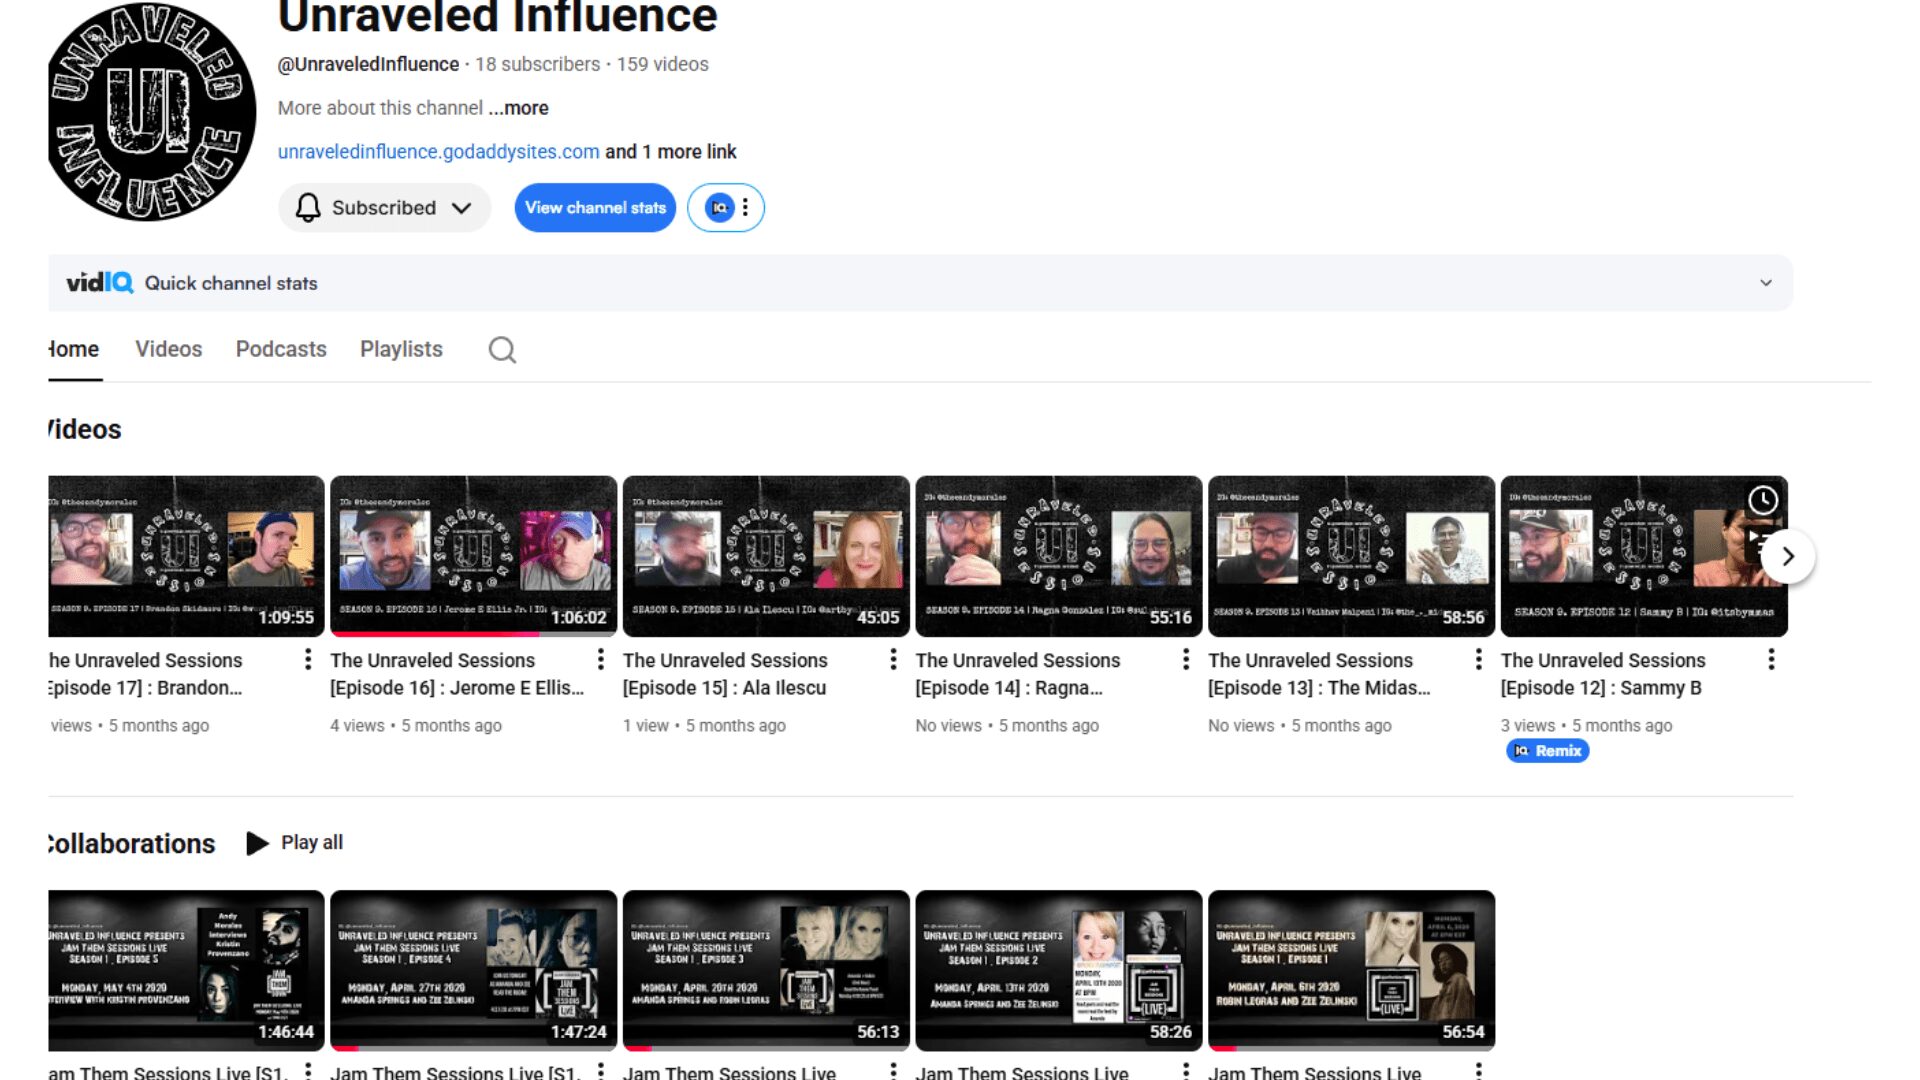Open the Episode 13 The Midas video thumbnail
The image size is (1920, 1080).
(x=1350, y=556)
